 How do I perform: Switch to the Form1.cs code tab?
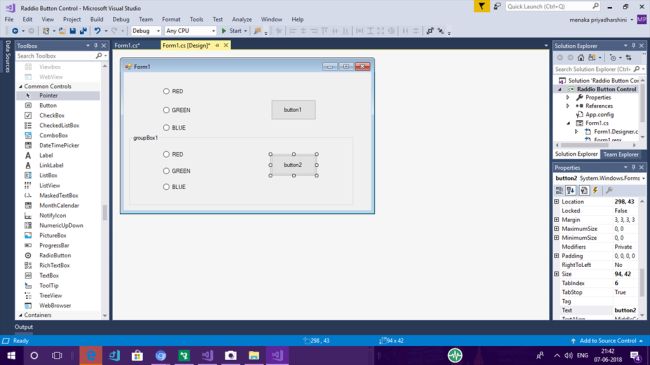pos(127,45)
